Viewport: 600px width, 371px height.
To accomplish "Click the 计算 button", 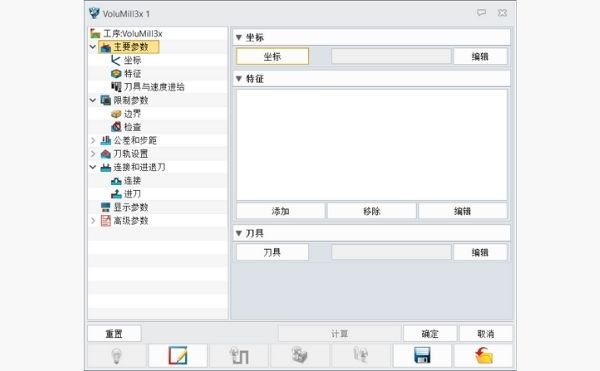I will point(339,334).
